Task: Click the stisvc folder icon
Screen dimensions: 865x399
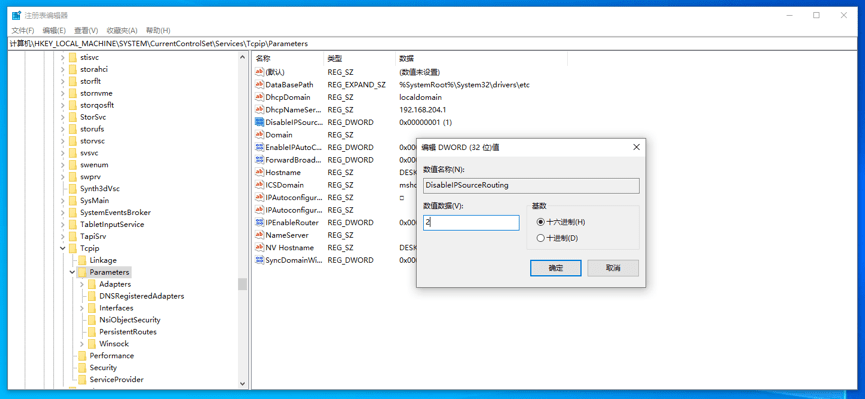Action: click(72, 57)
